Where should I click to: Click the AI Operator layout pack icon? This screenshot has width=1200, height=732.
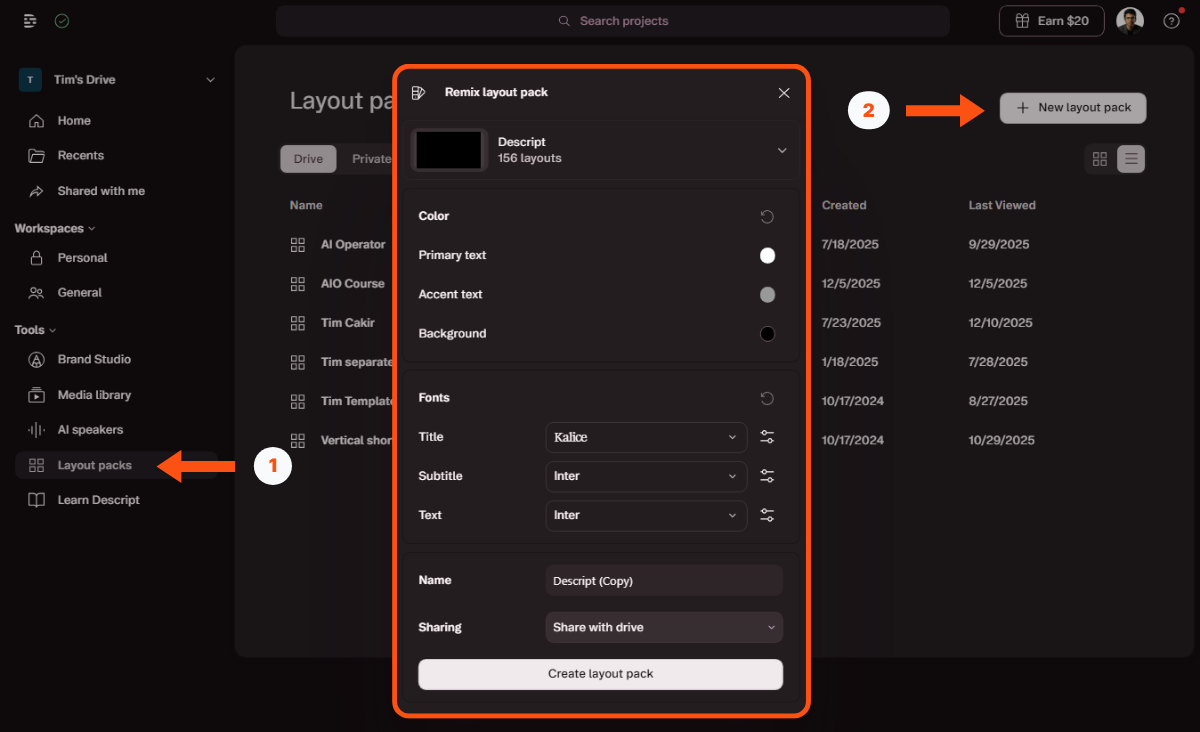point(297,245)
